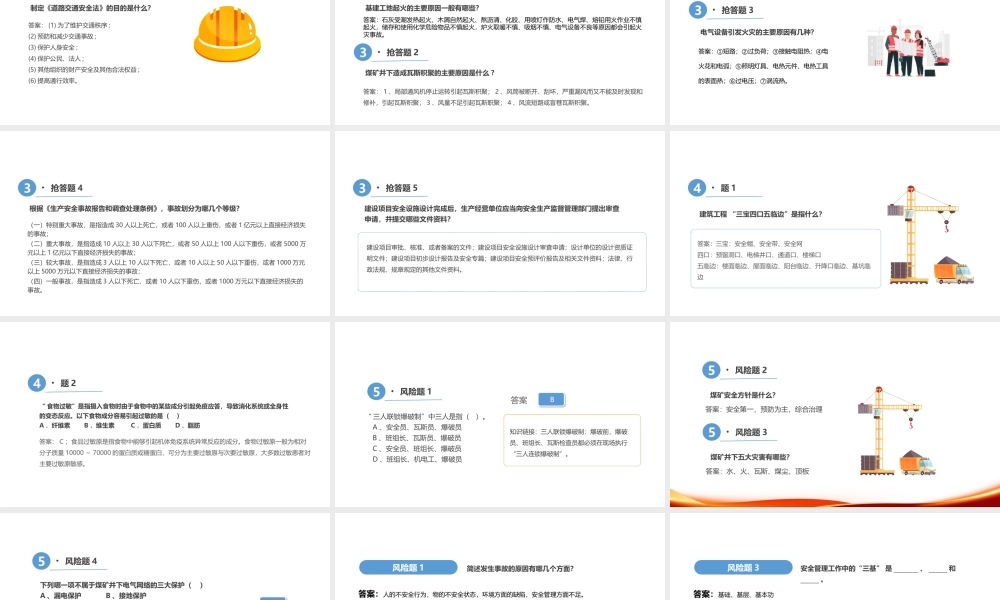Click the heading text 抢答题 5
The height and width of the screenshot is (600, 1000).
[401, 187]
